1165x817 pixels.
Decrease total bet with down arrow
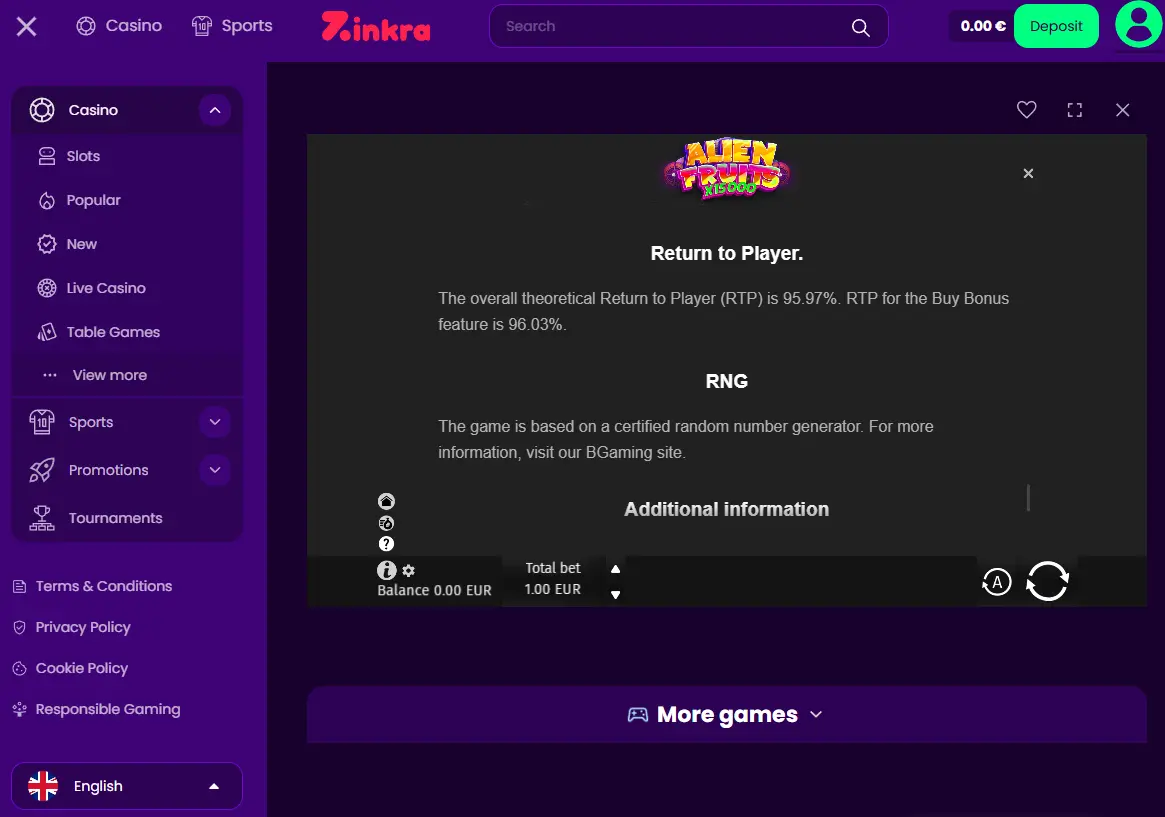point(615,594)
